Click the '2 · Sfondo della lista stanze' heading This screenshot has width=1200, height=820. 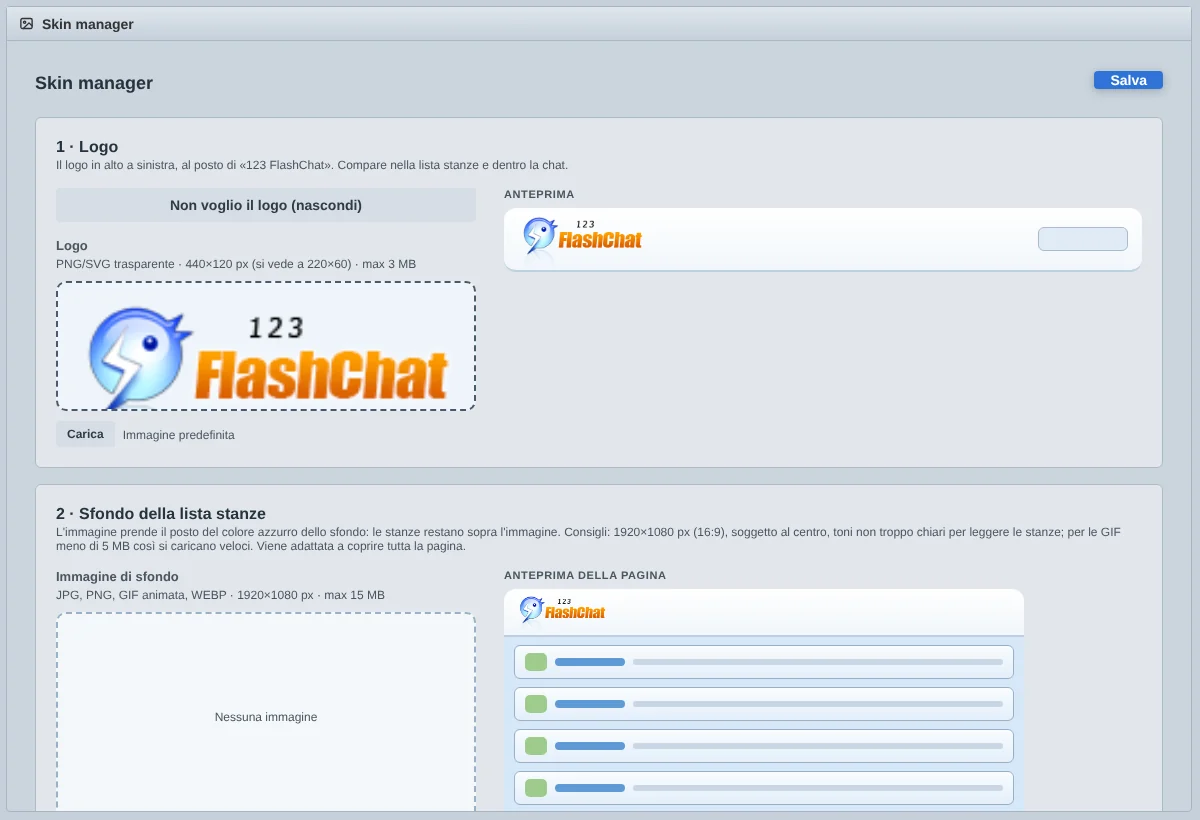[161, 514]
